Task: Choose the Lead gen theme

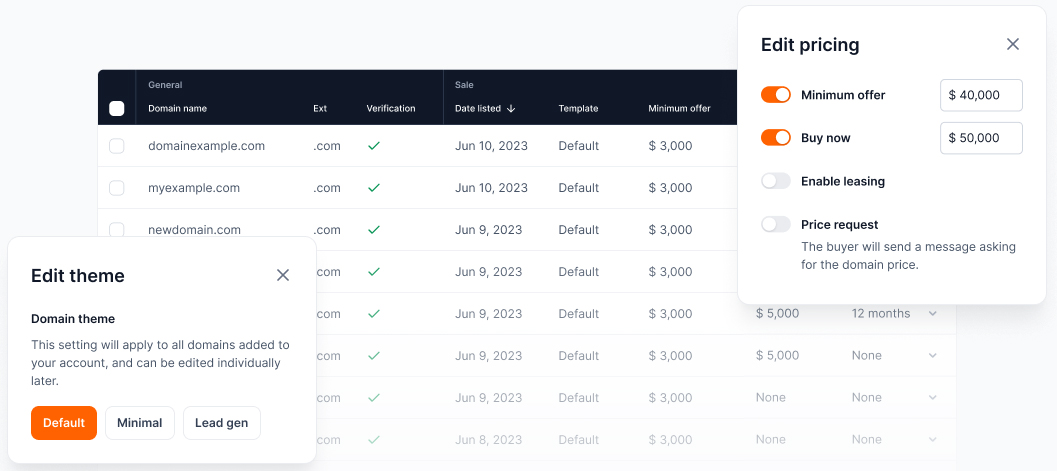Action: [x=222, y=423]
